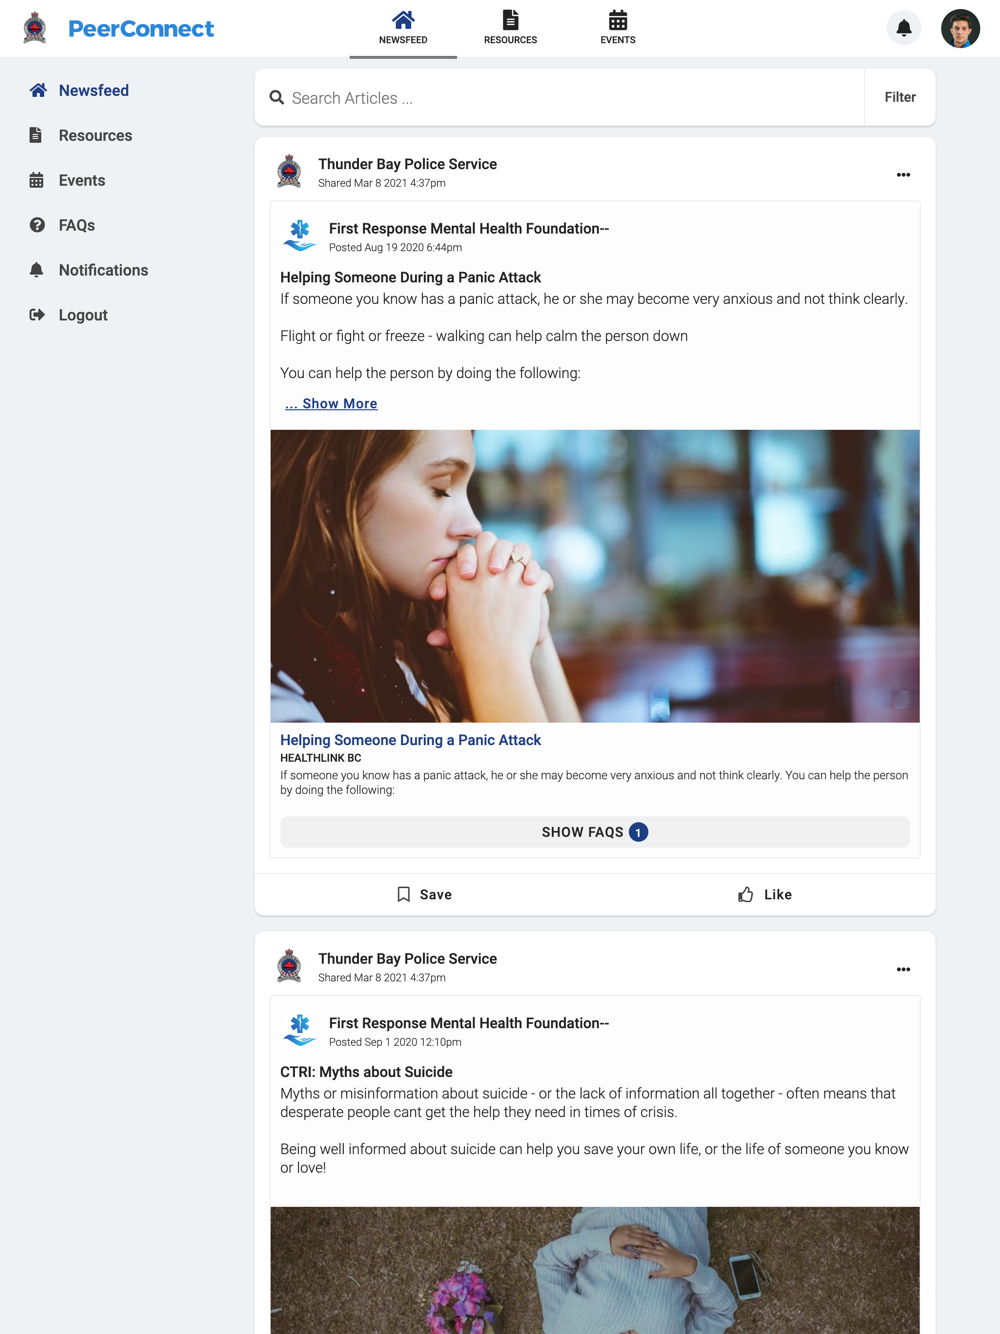Image resolution: width=1000 pixels, height=1334 pixels.
Task: Select Resources in the sidebar
Action: (x=82, y=135)
